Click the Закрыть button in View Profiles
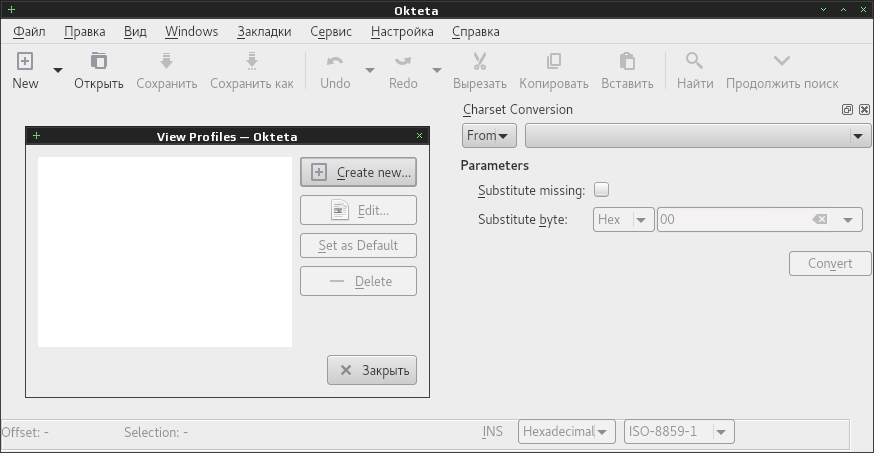874x453 pixels. pos(372,370)
